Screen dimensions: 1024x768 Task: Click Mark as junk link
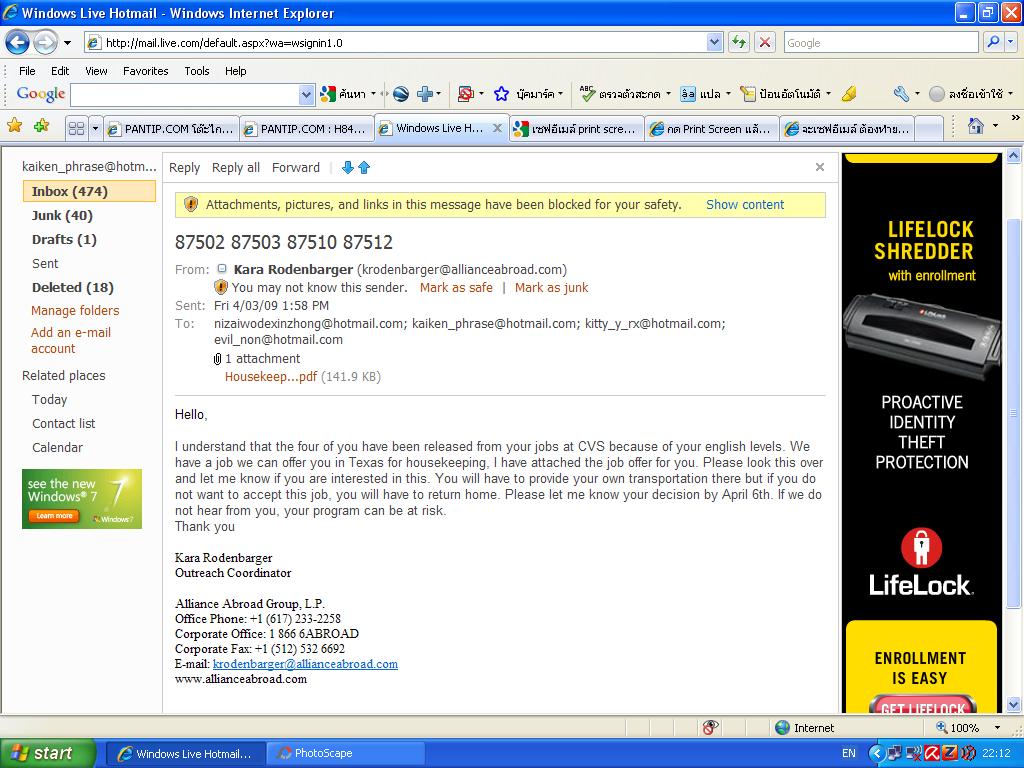(551, 287)
